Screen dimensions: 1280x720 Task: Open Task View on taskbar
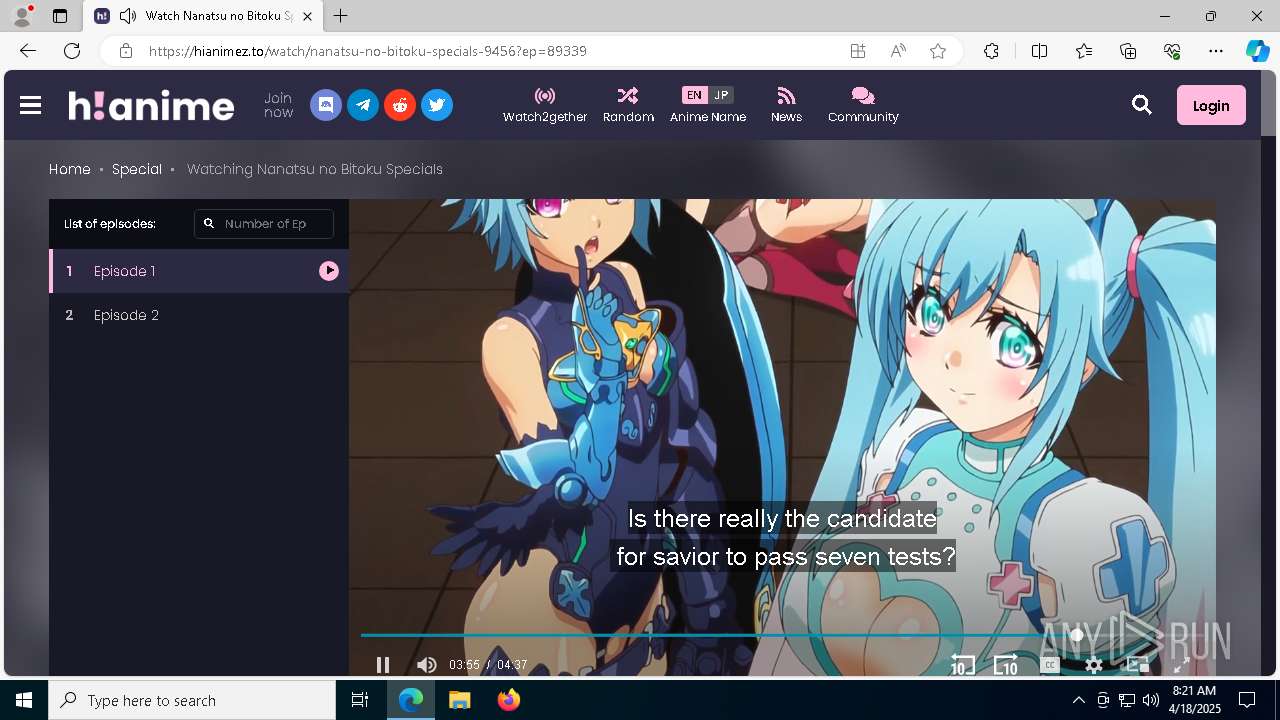pos(360,700)
